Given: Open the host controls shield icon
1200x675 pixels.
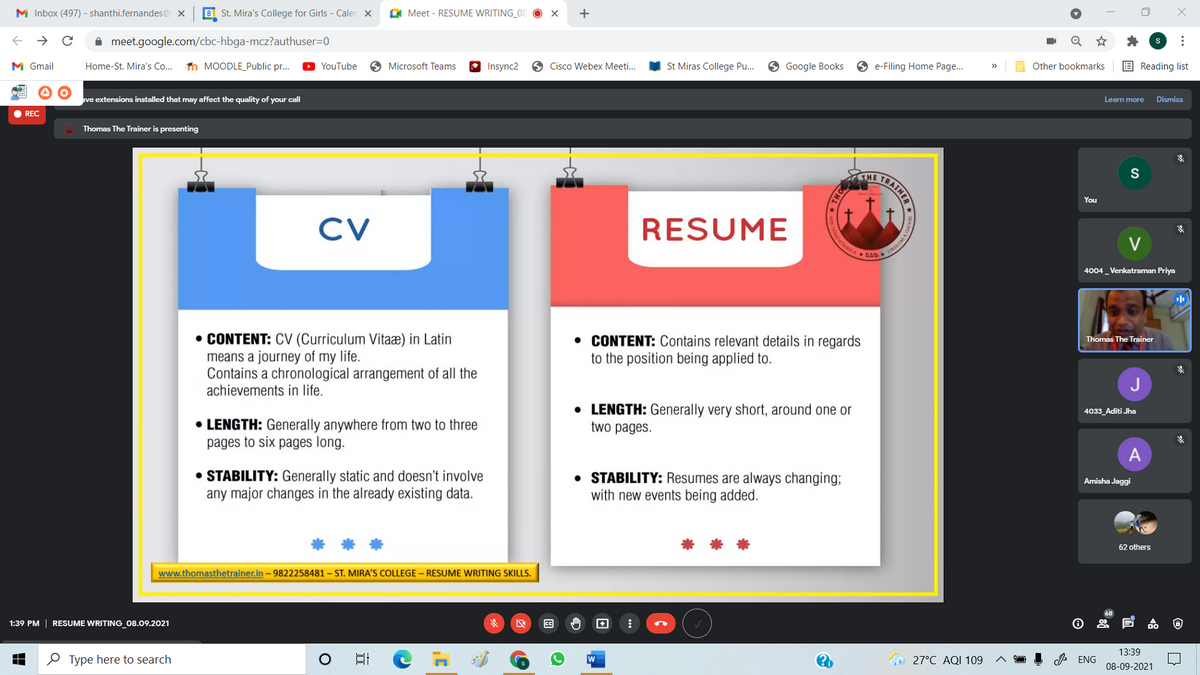Looking at the screenshot, I should tap(1178, 623).
